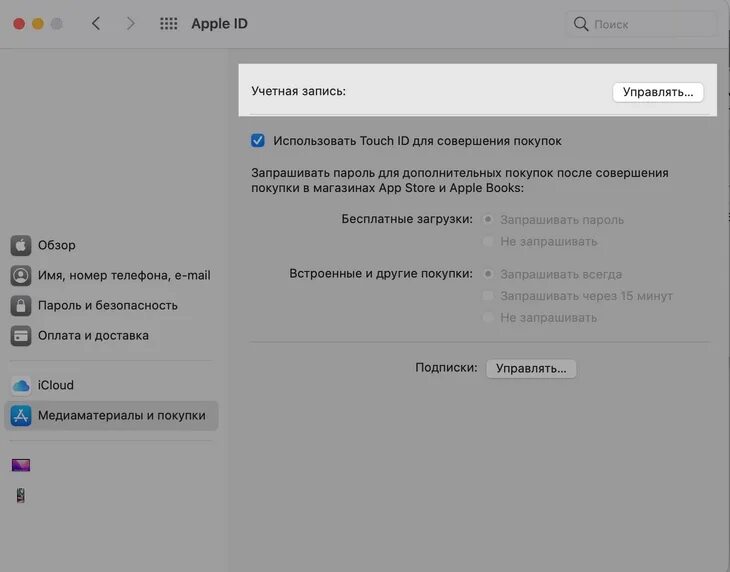Click the search magnifier icon
This screenshot has width=730, height=572.
point(581,24)
